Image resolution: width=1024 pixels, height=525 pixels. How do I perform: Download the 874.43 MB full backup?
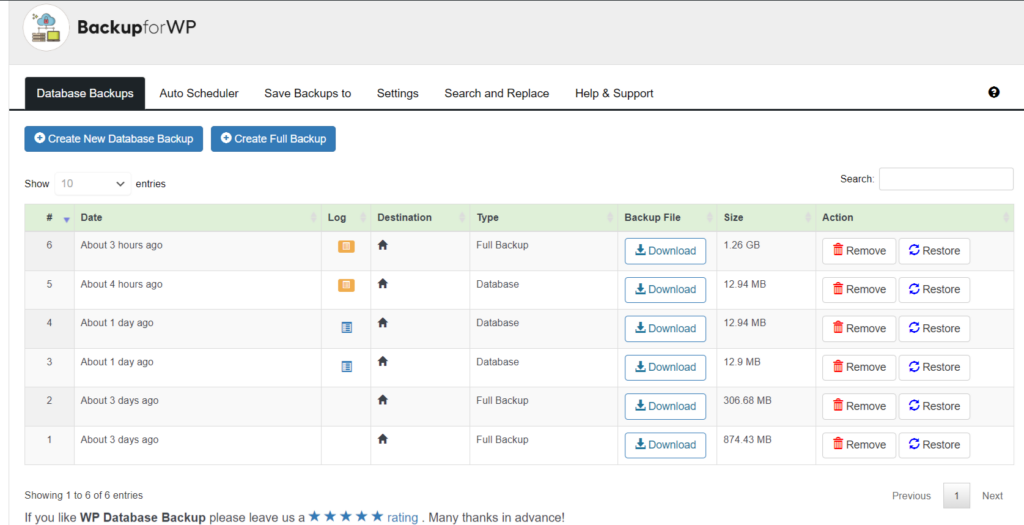[665, 445]
